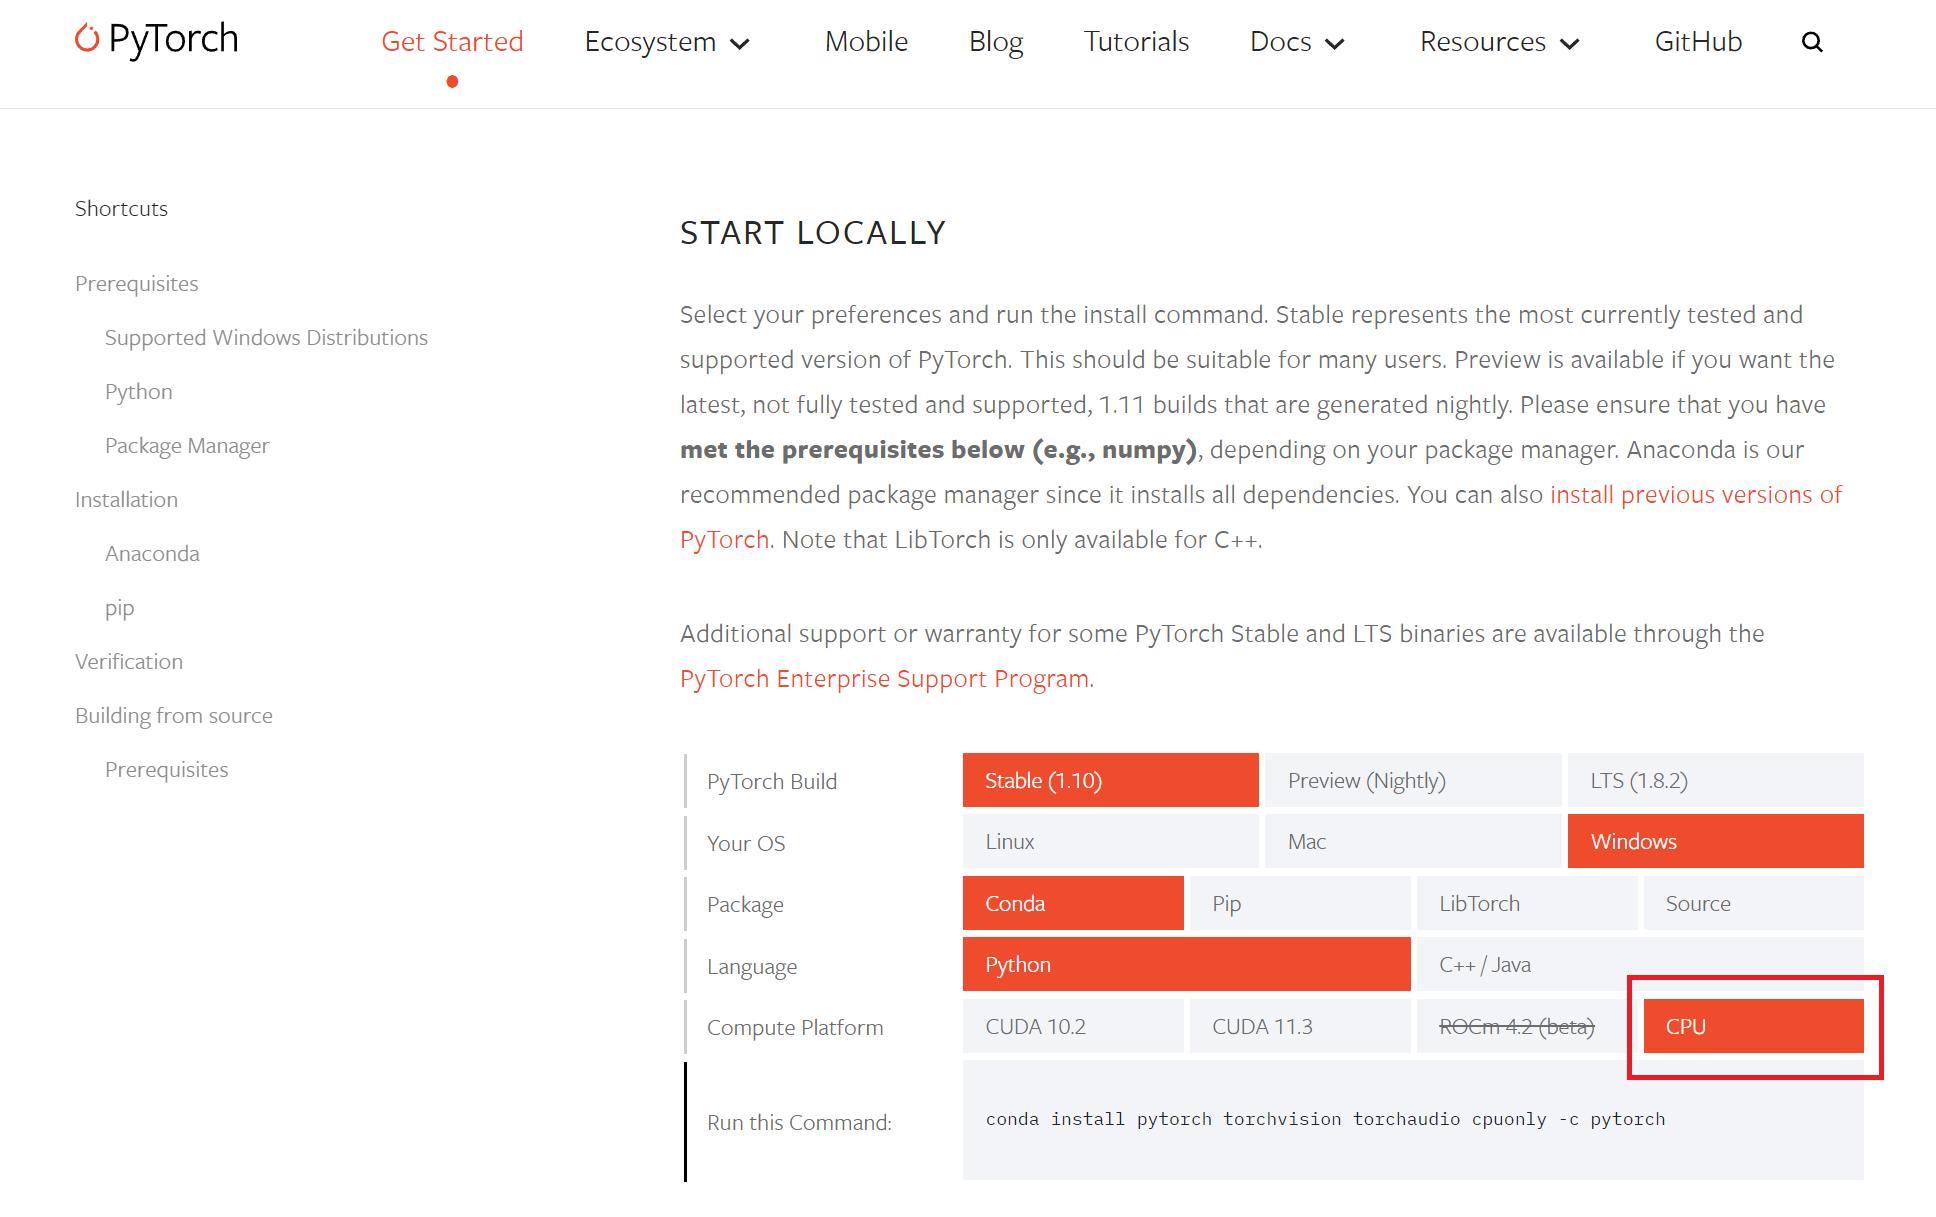Image resolution: width=1936 pixels, height=1217 pixels.
Task: Jump to Anaconda section in sidebar
Action: 152,554
